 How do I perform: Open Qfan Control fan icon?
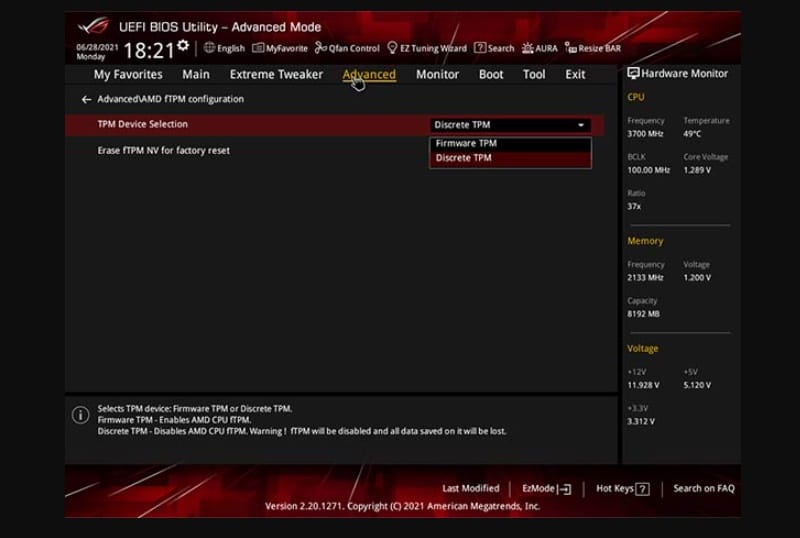[320, 48]
